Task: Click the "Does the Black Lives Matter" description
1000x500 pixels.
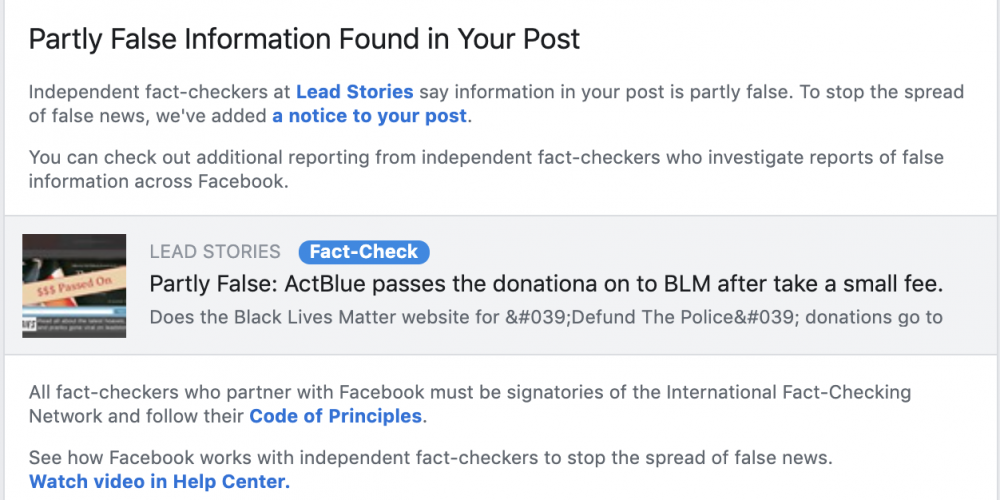Action: (546, 318)
